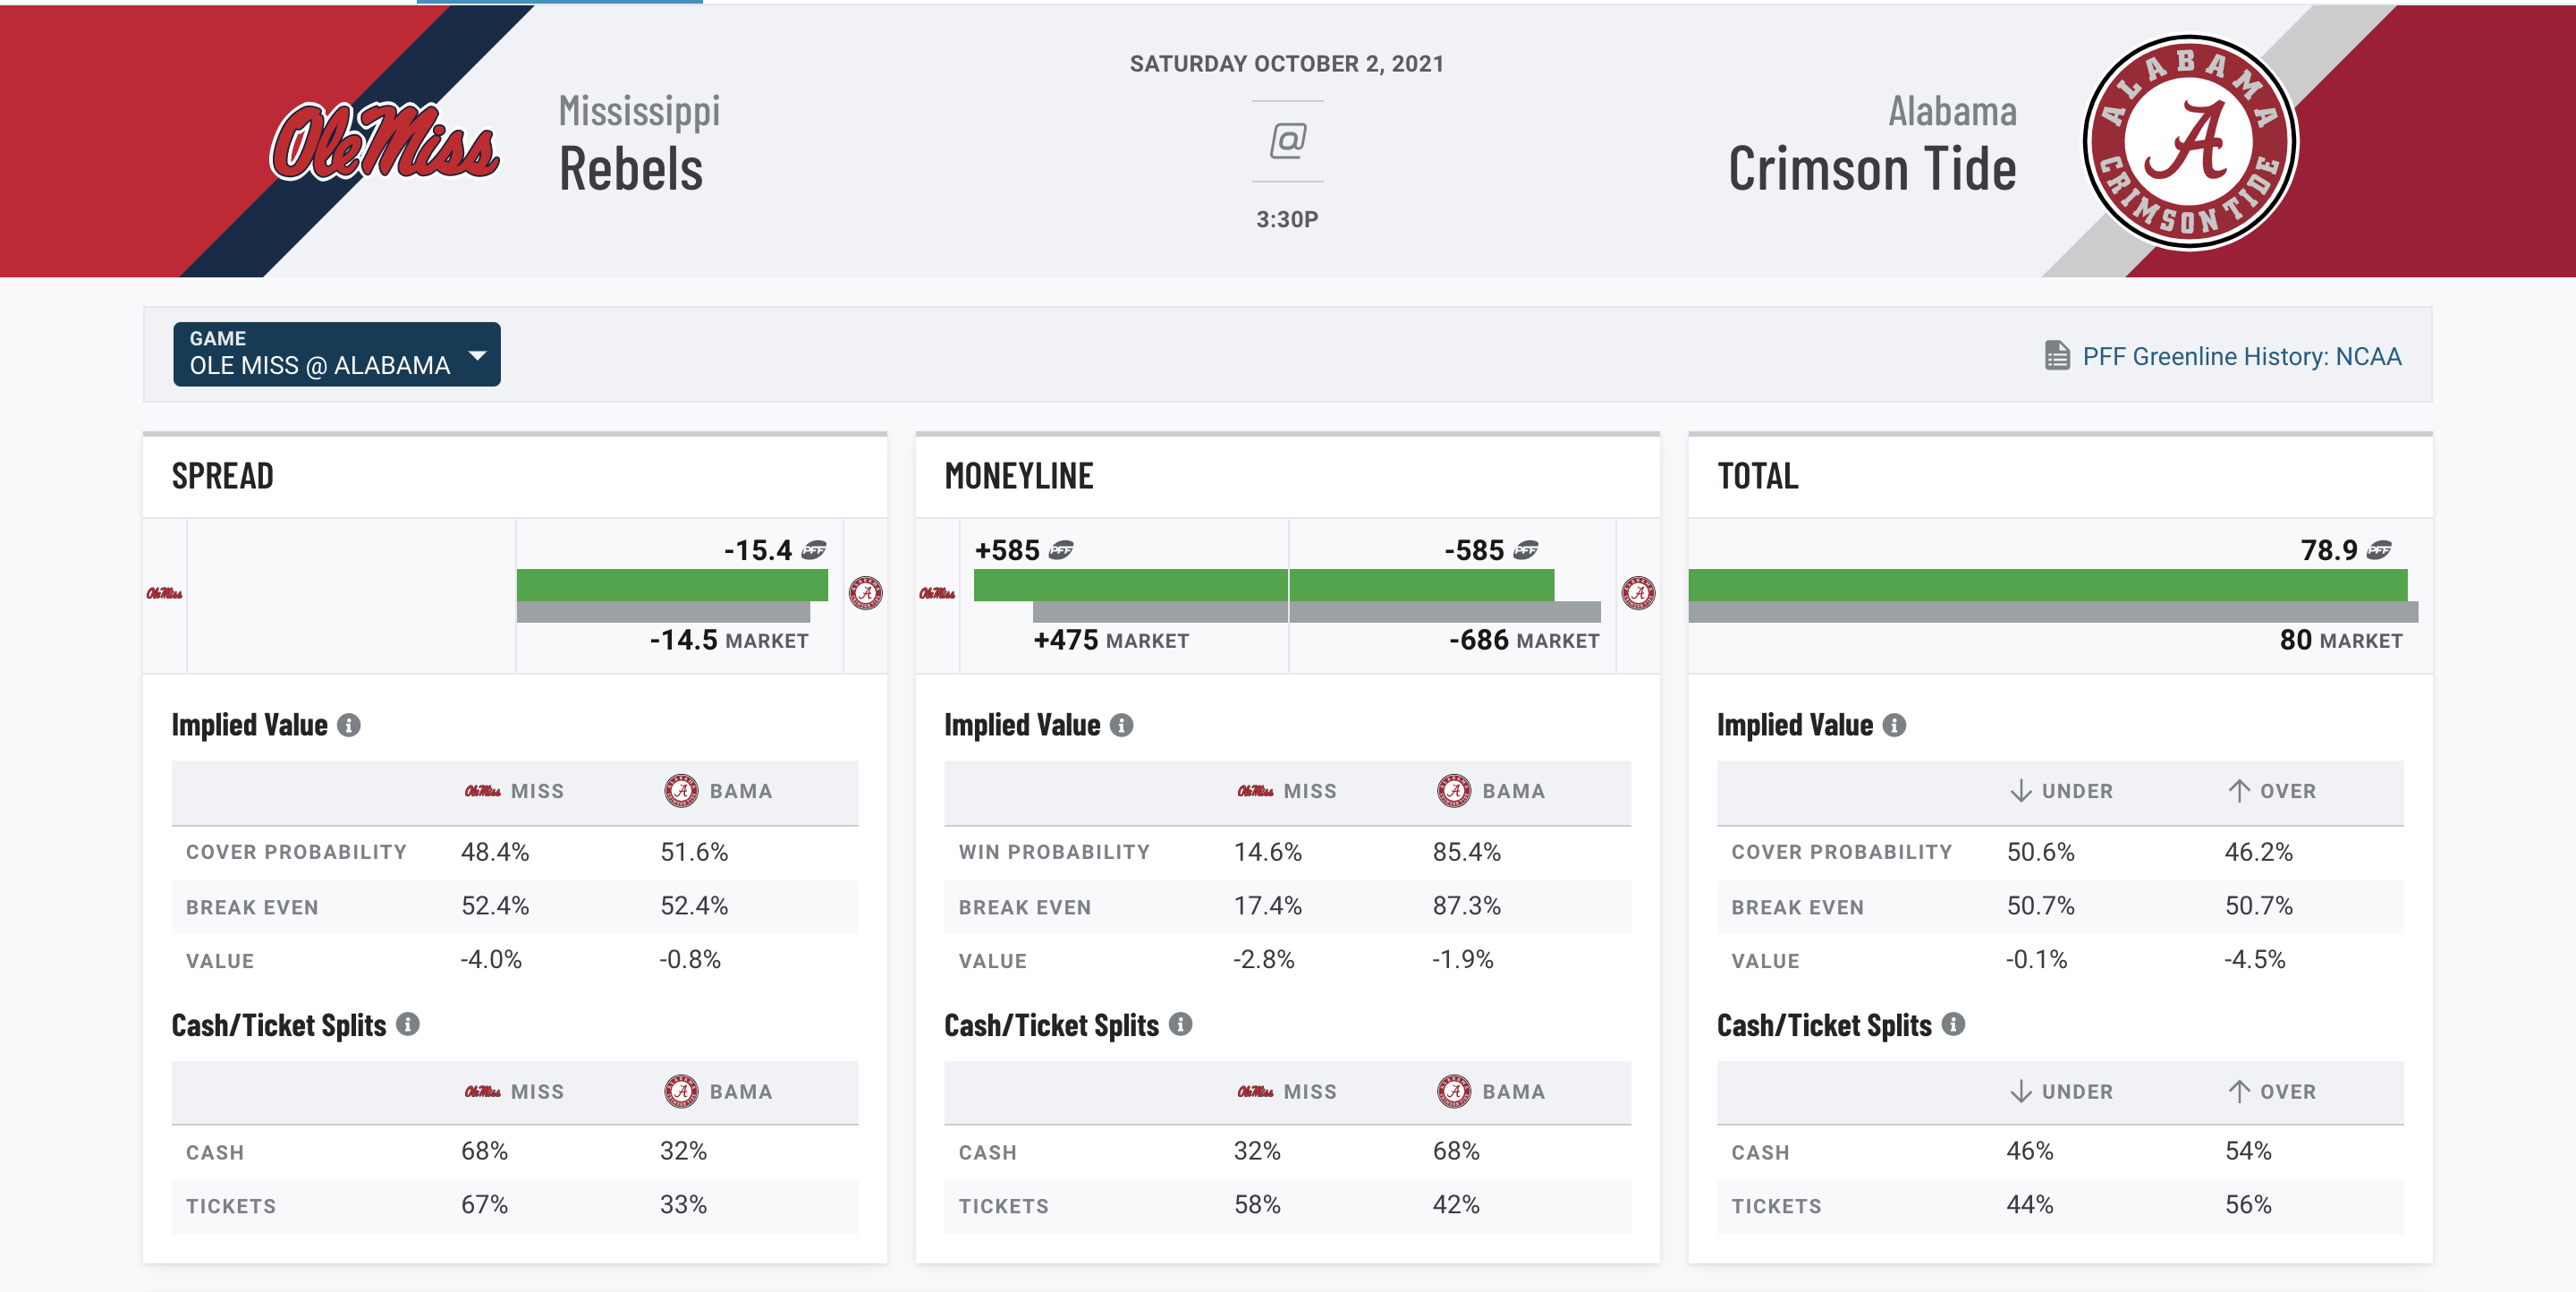The width and height of the screenshot is (2576, 1292).
Task: Click Spread cover probability 48.4%
Action: (494, 852)
